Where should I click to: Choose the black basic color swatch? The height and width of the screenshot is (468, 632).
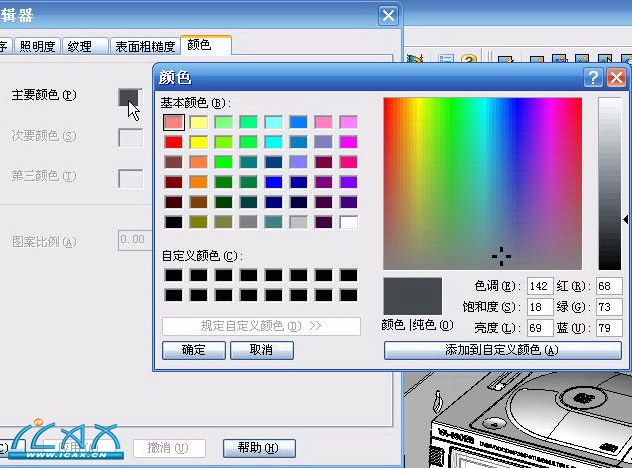[174, 222]
